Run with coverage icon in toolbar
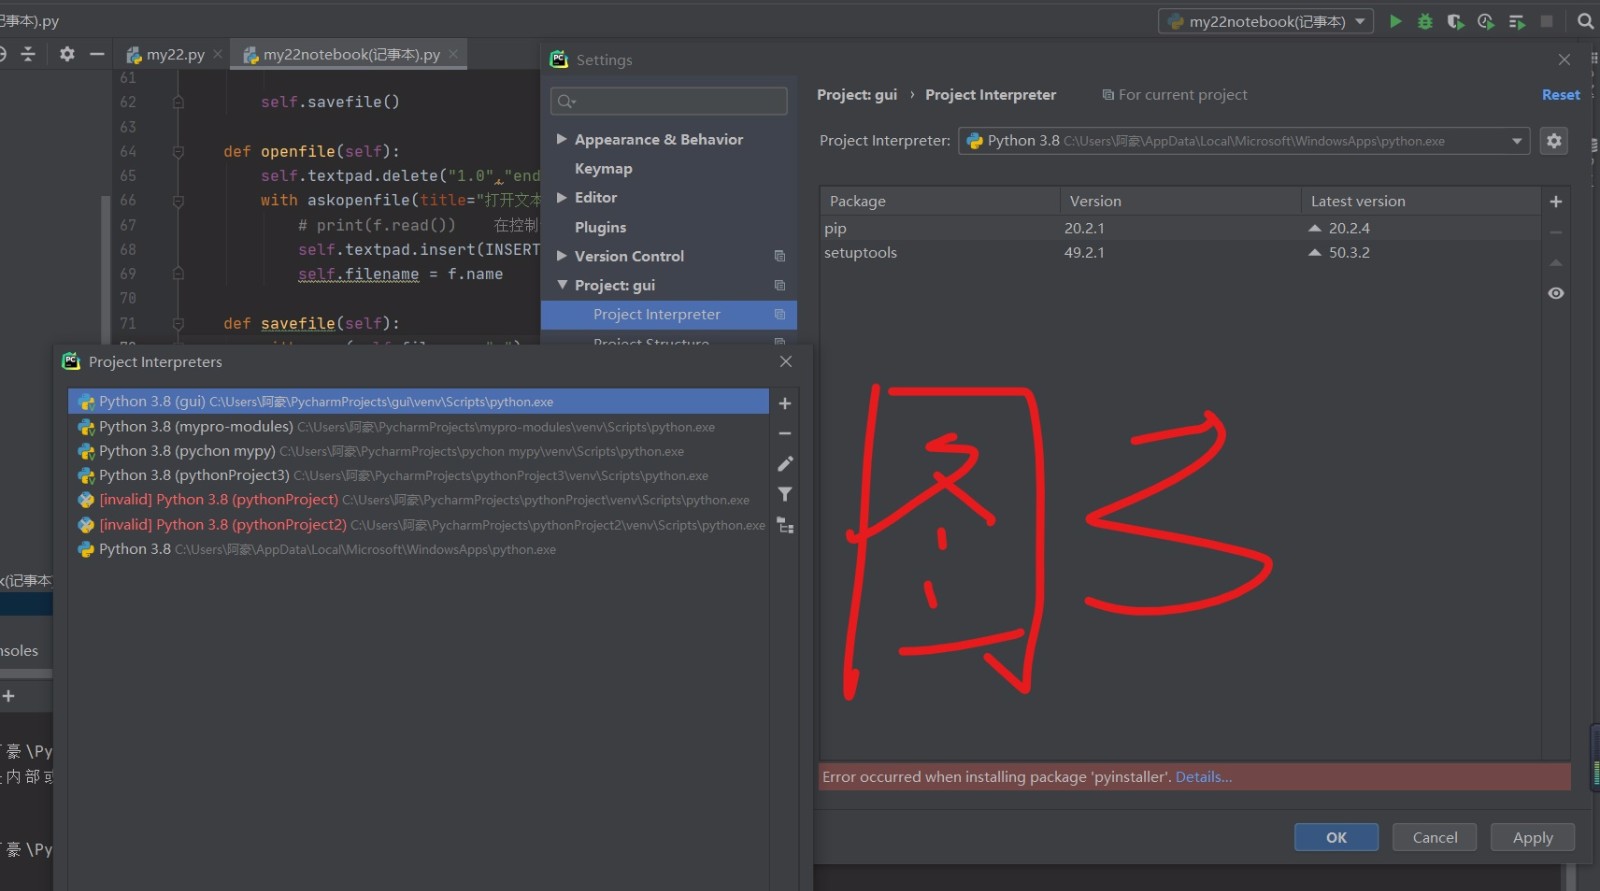1600x891 pixels. point(1455,21)
